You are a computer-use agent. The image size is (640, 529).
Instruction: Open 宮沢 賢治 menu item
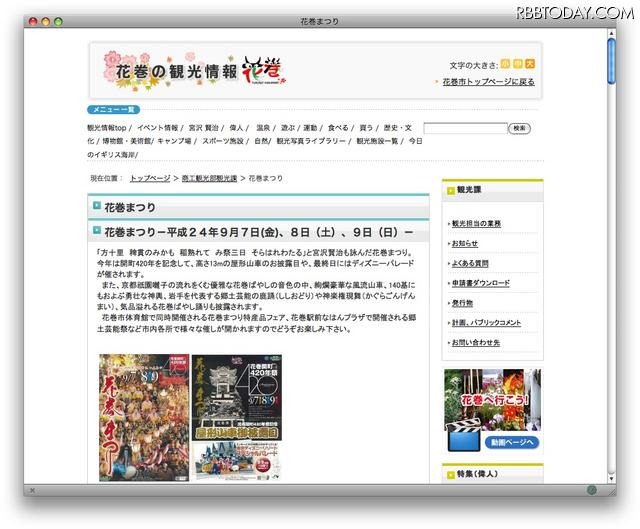[x=203, y=128]
